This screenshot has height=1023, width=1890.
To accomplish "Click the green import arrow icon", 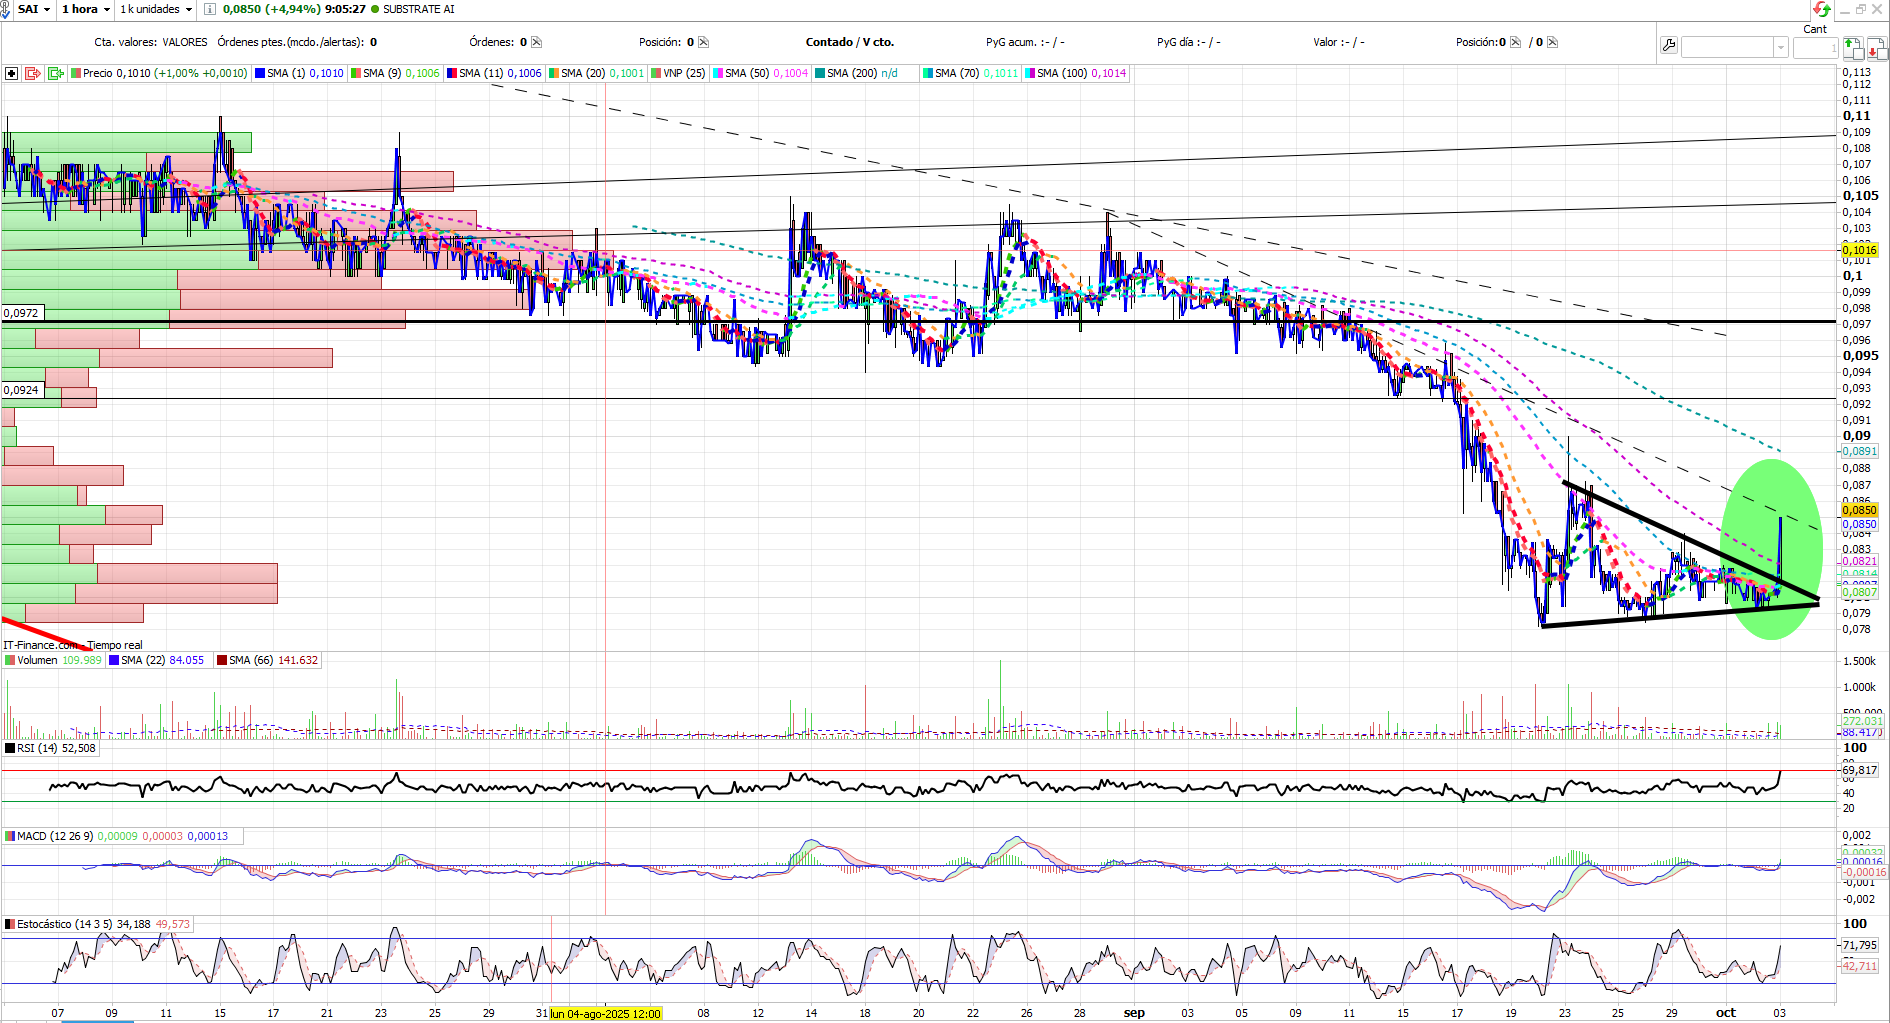I will pos(56,73).
